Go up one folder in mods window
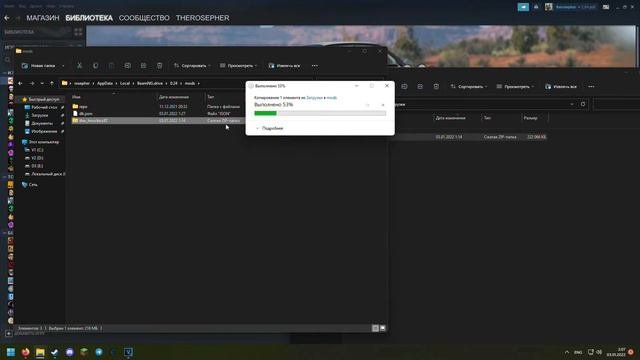640x360 pixels. (x=52, y=83)
